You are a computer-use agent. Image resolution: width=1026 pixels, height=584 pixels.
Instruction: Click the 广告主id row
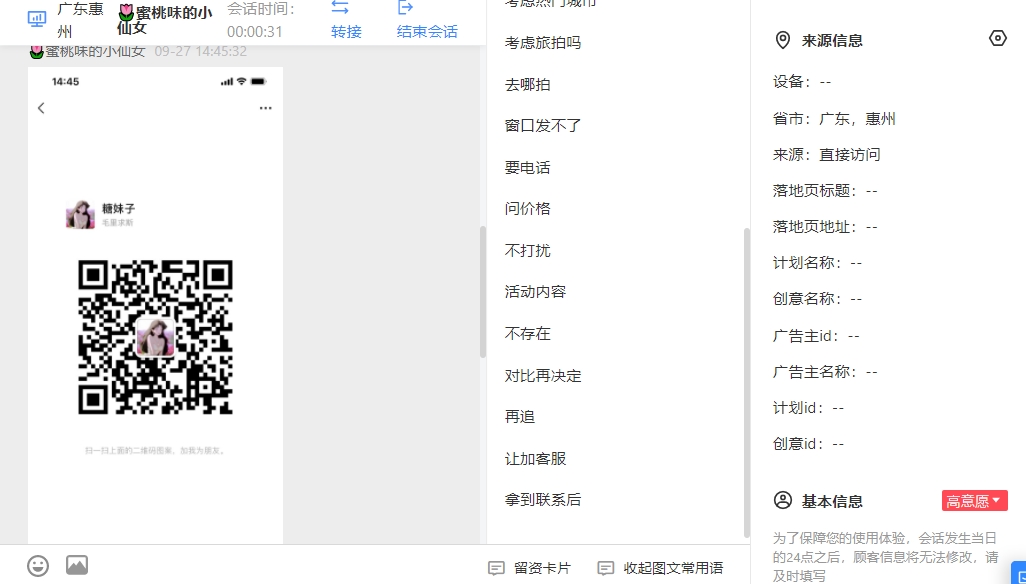click(816, 336)
